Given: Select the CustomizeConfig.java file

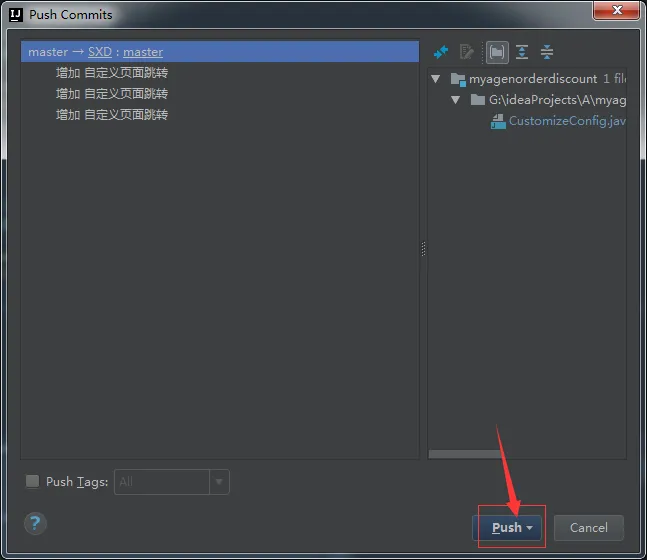Looking at the screenshot, I should tap(567, 121).
